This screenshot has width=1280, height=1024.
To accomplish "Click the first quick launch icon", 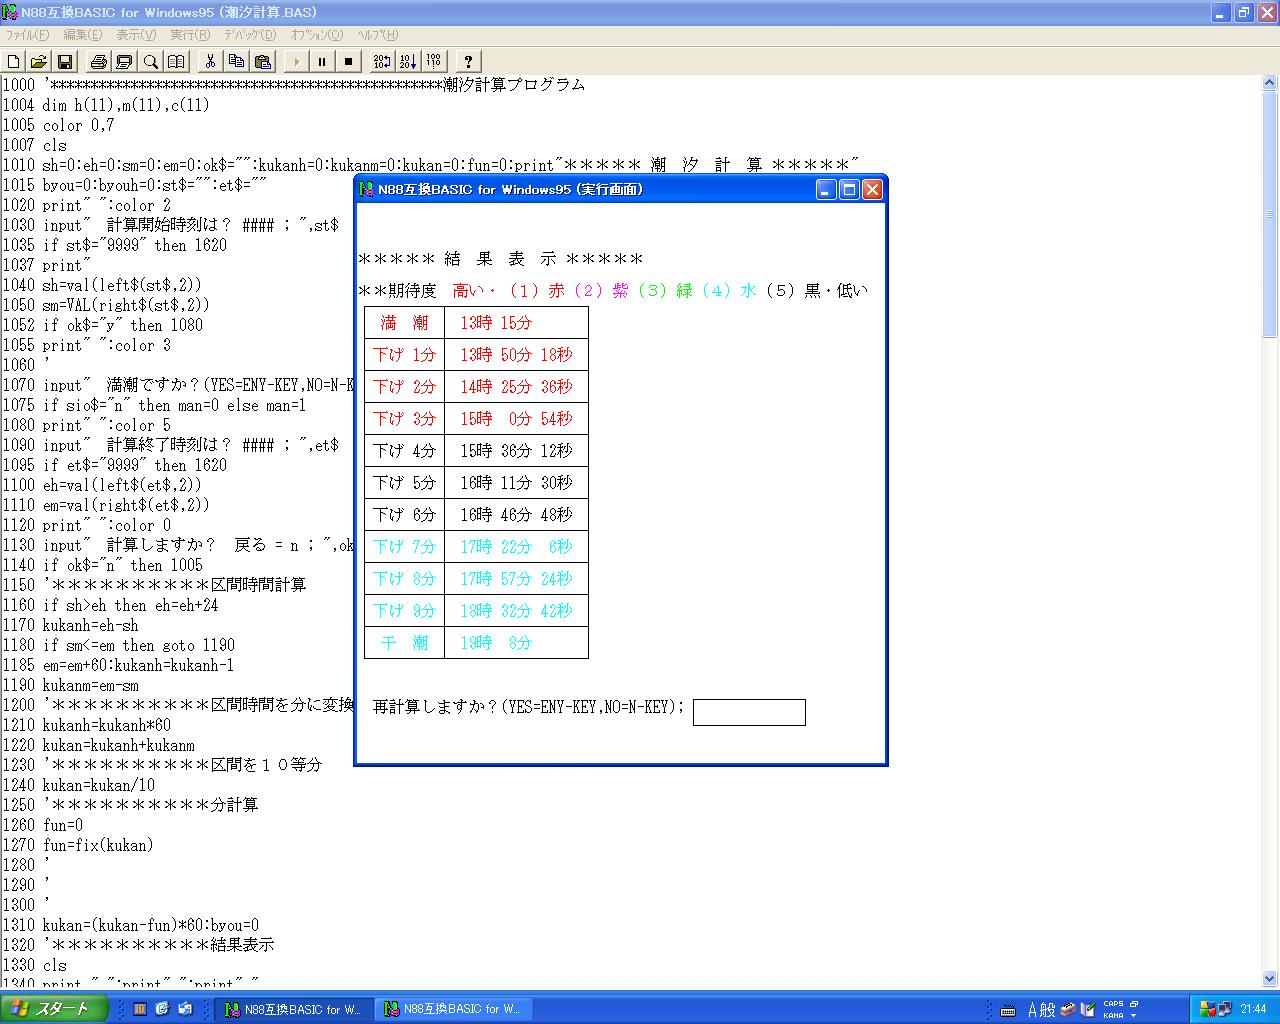I will coord(141,1010).
